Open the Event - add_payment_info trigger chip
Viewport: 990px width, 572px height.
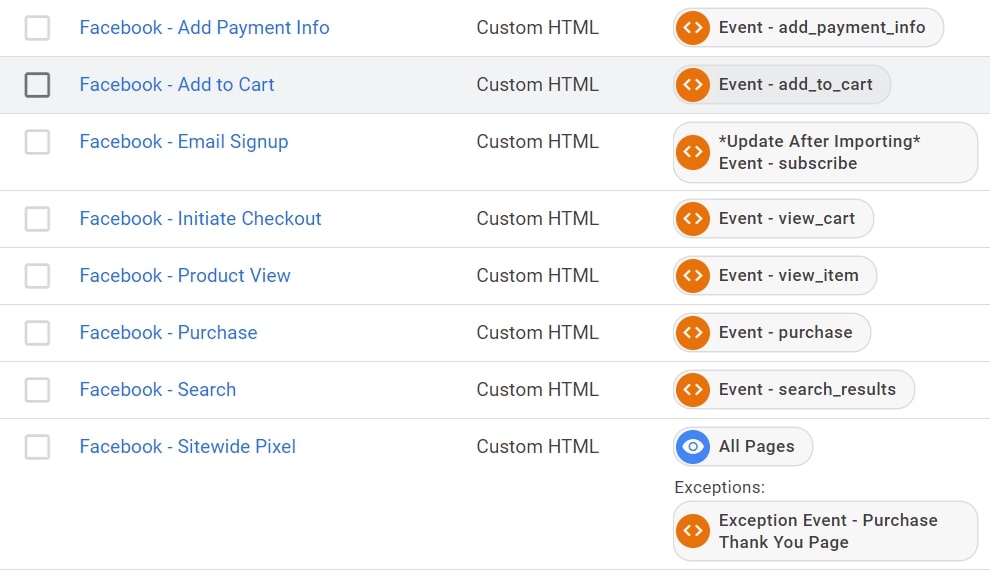pyautogui.click(x=808, y=28)
